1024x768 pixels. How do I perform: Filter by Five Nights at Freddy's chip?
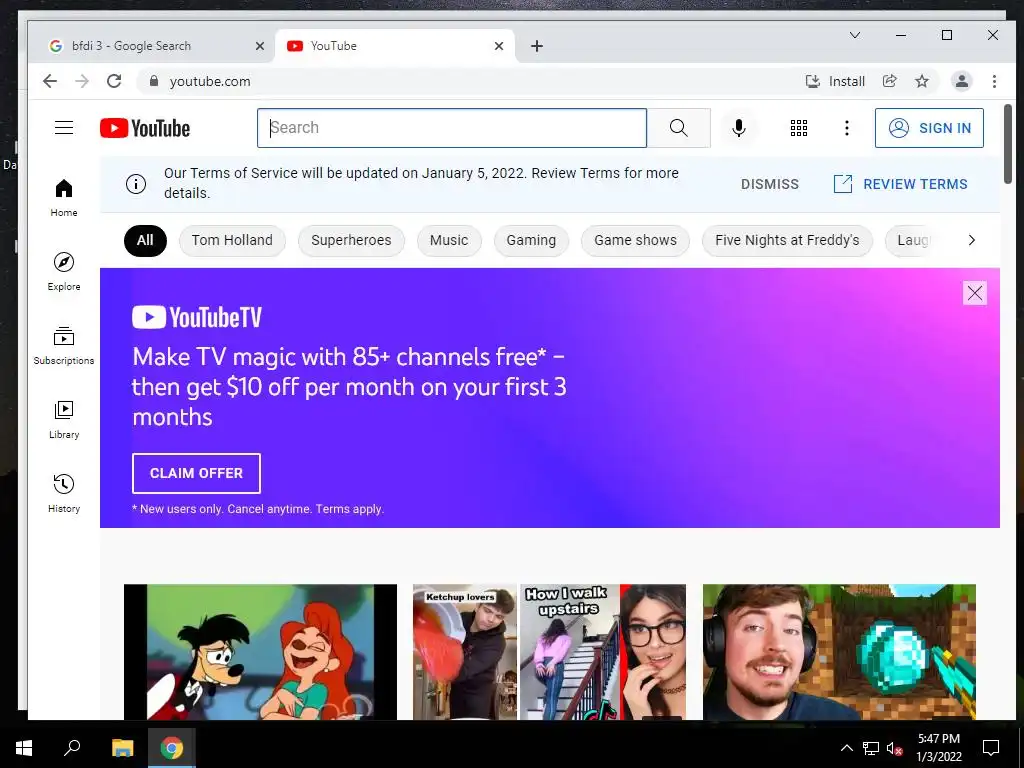[x=787, y=240]
